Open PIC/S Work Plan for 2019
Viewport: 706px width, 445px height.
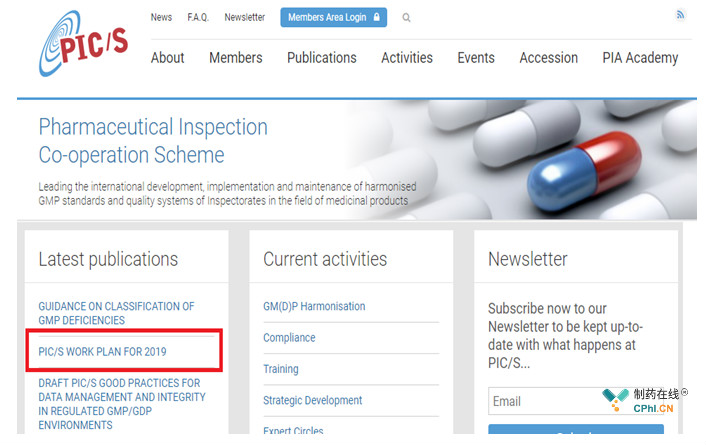(x=102, y=351)
